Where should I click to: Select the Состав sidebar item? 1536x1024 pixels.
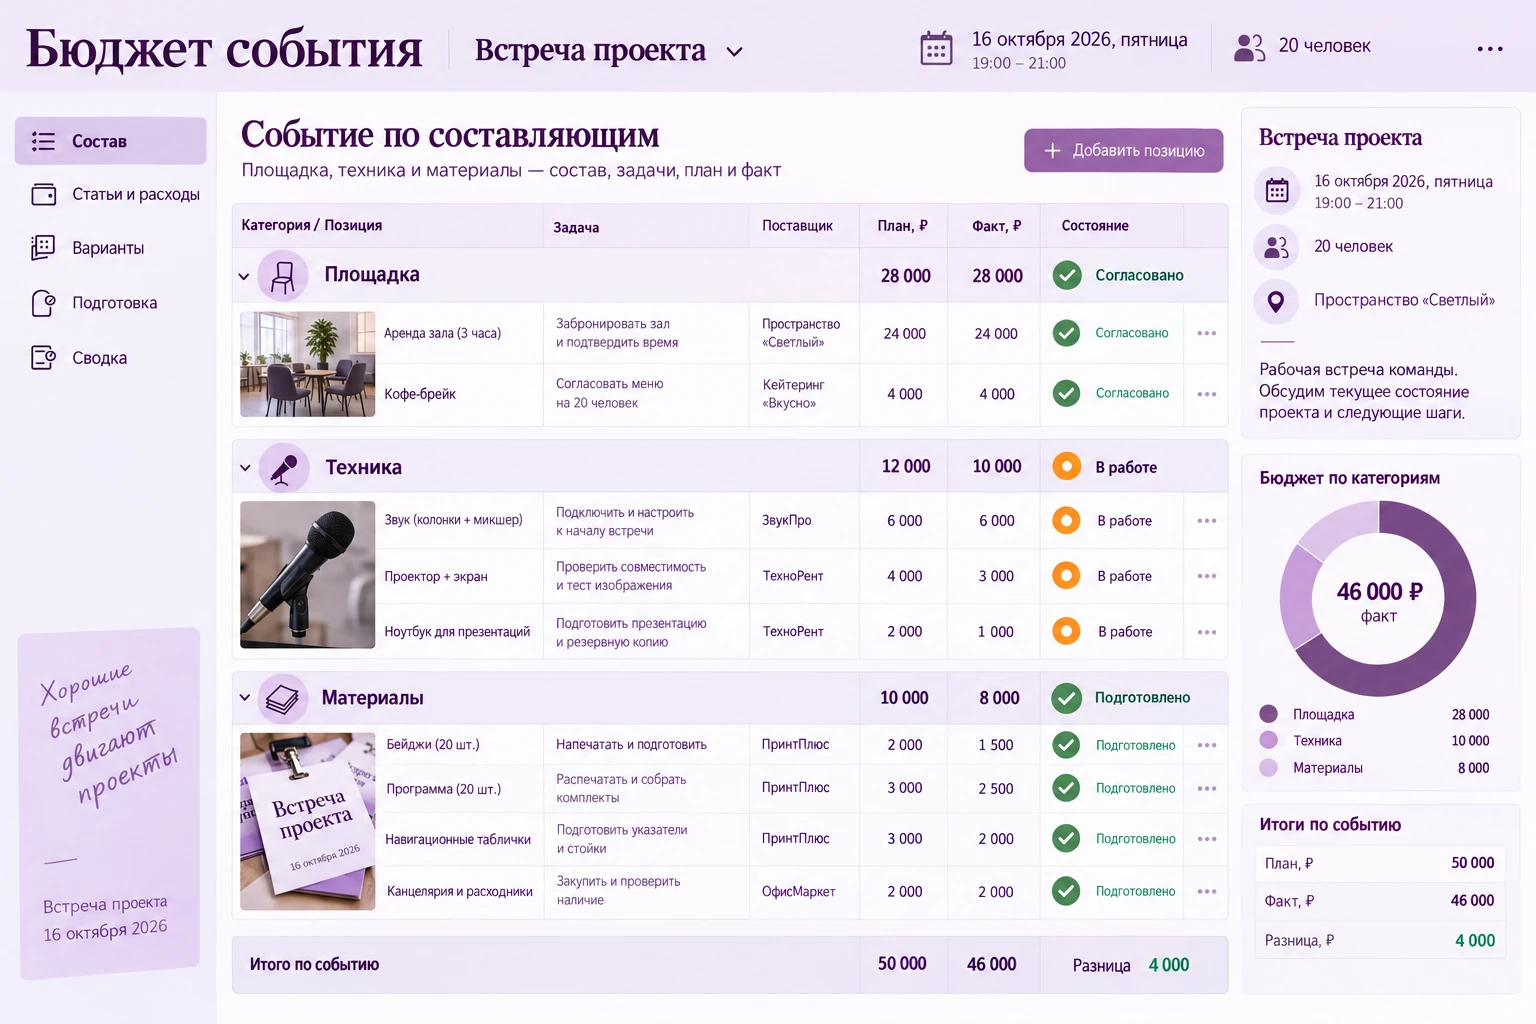(x=111, y=141)
